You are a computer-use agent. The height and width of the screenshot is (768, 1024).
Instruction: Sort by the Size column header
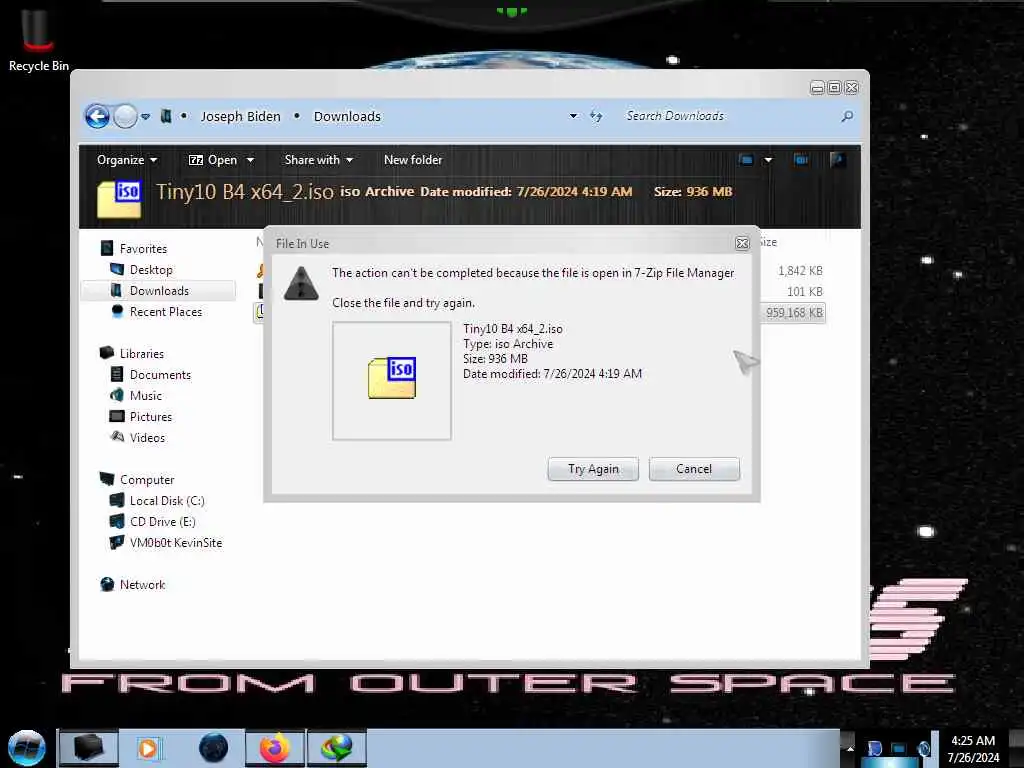pyautogui.click(x=769, y=242)
